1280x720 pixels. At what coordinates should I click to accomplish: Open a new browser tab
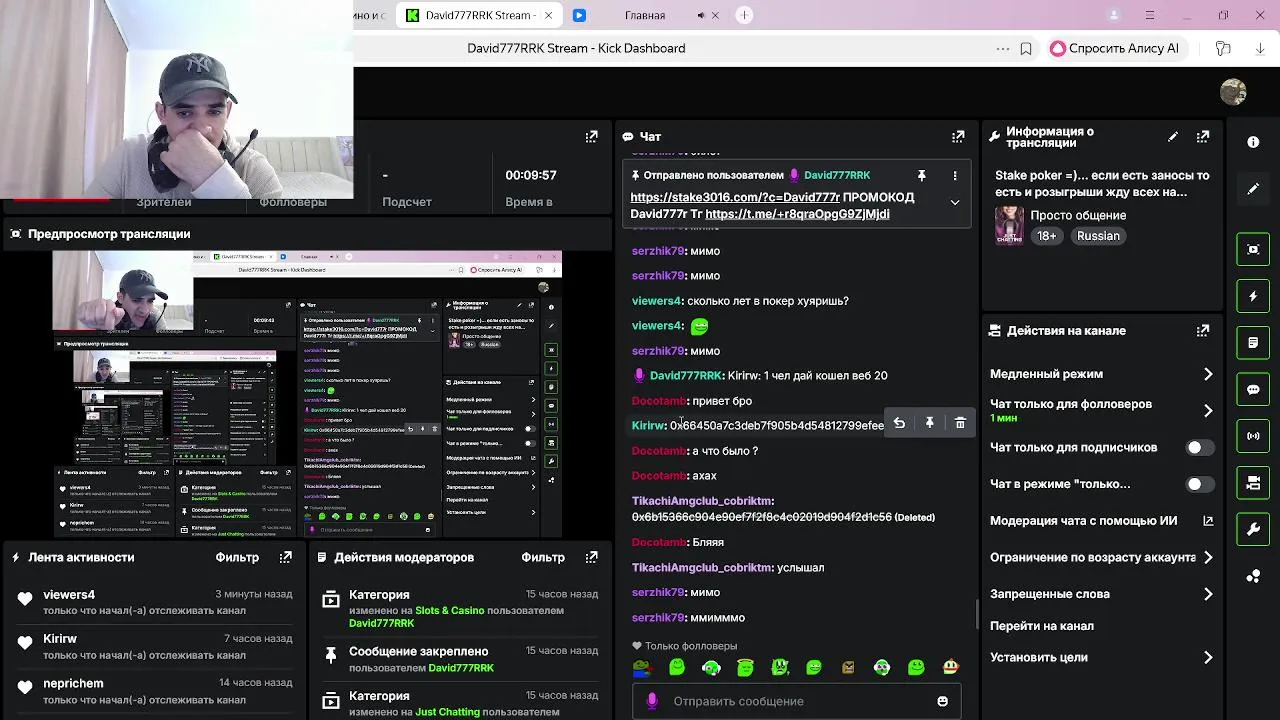(744, 15)
